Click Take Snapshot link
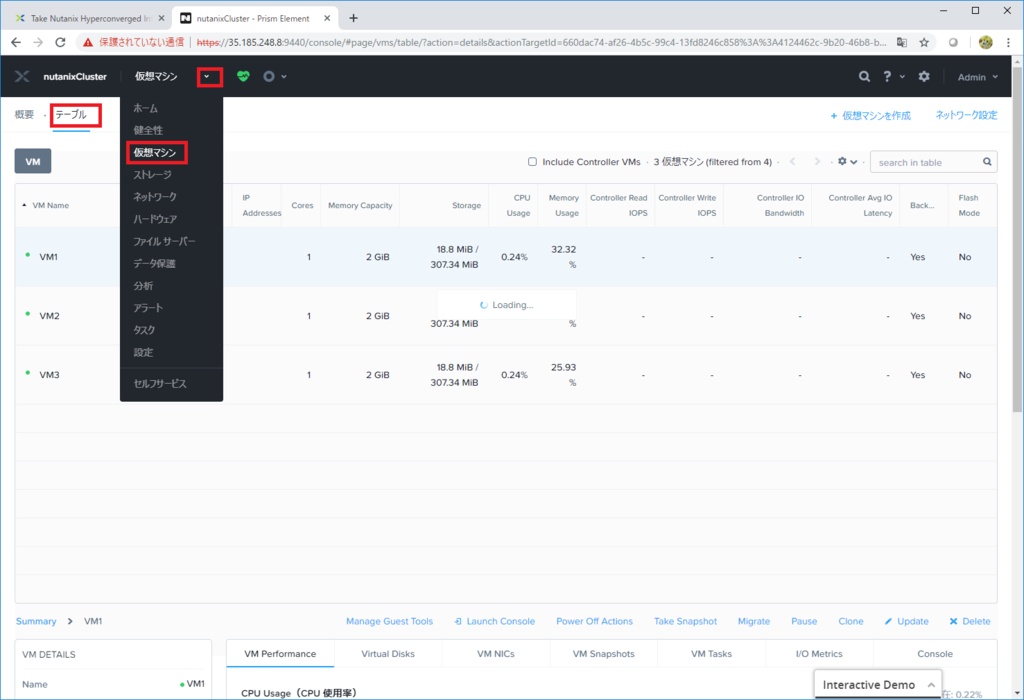 point(685,621)
